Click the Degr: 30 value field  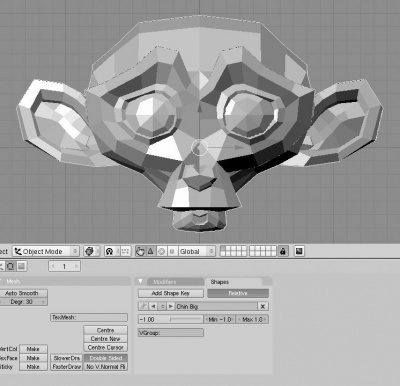tap(23, 302)
